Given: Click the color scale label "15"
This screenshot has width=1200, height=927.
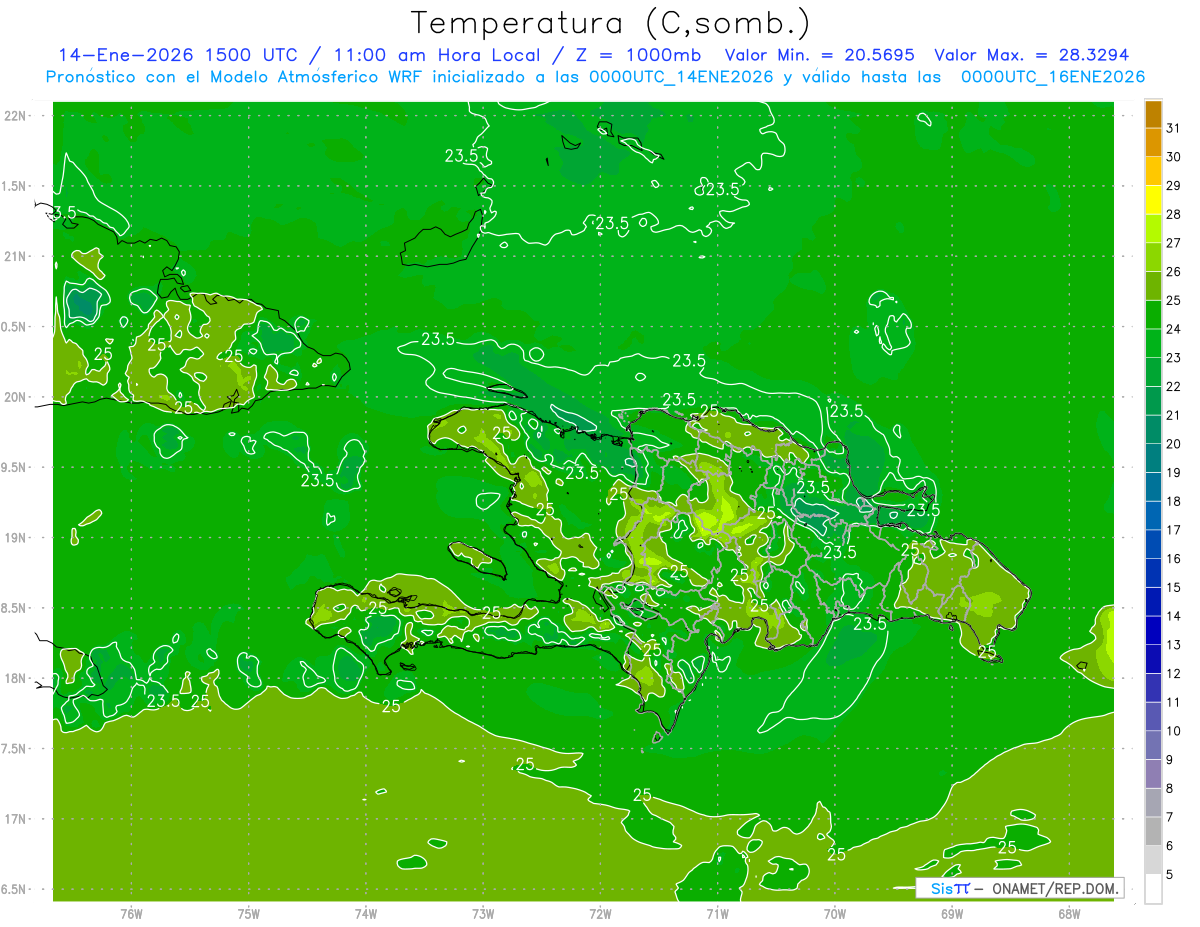Looking at the screenshot, I should 1174,587.
